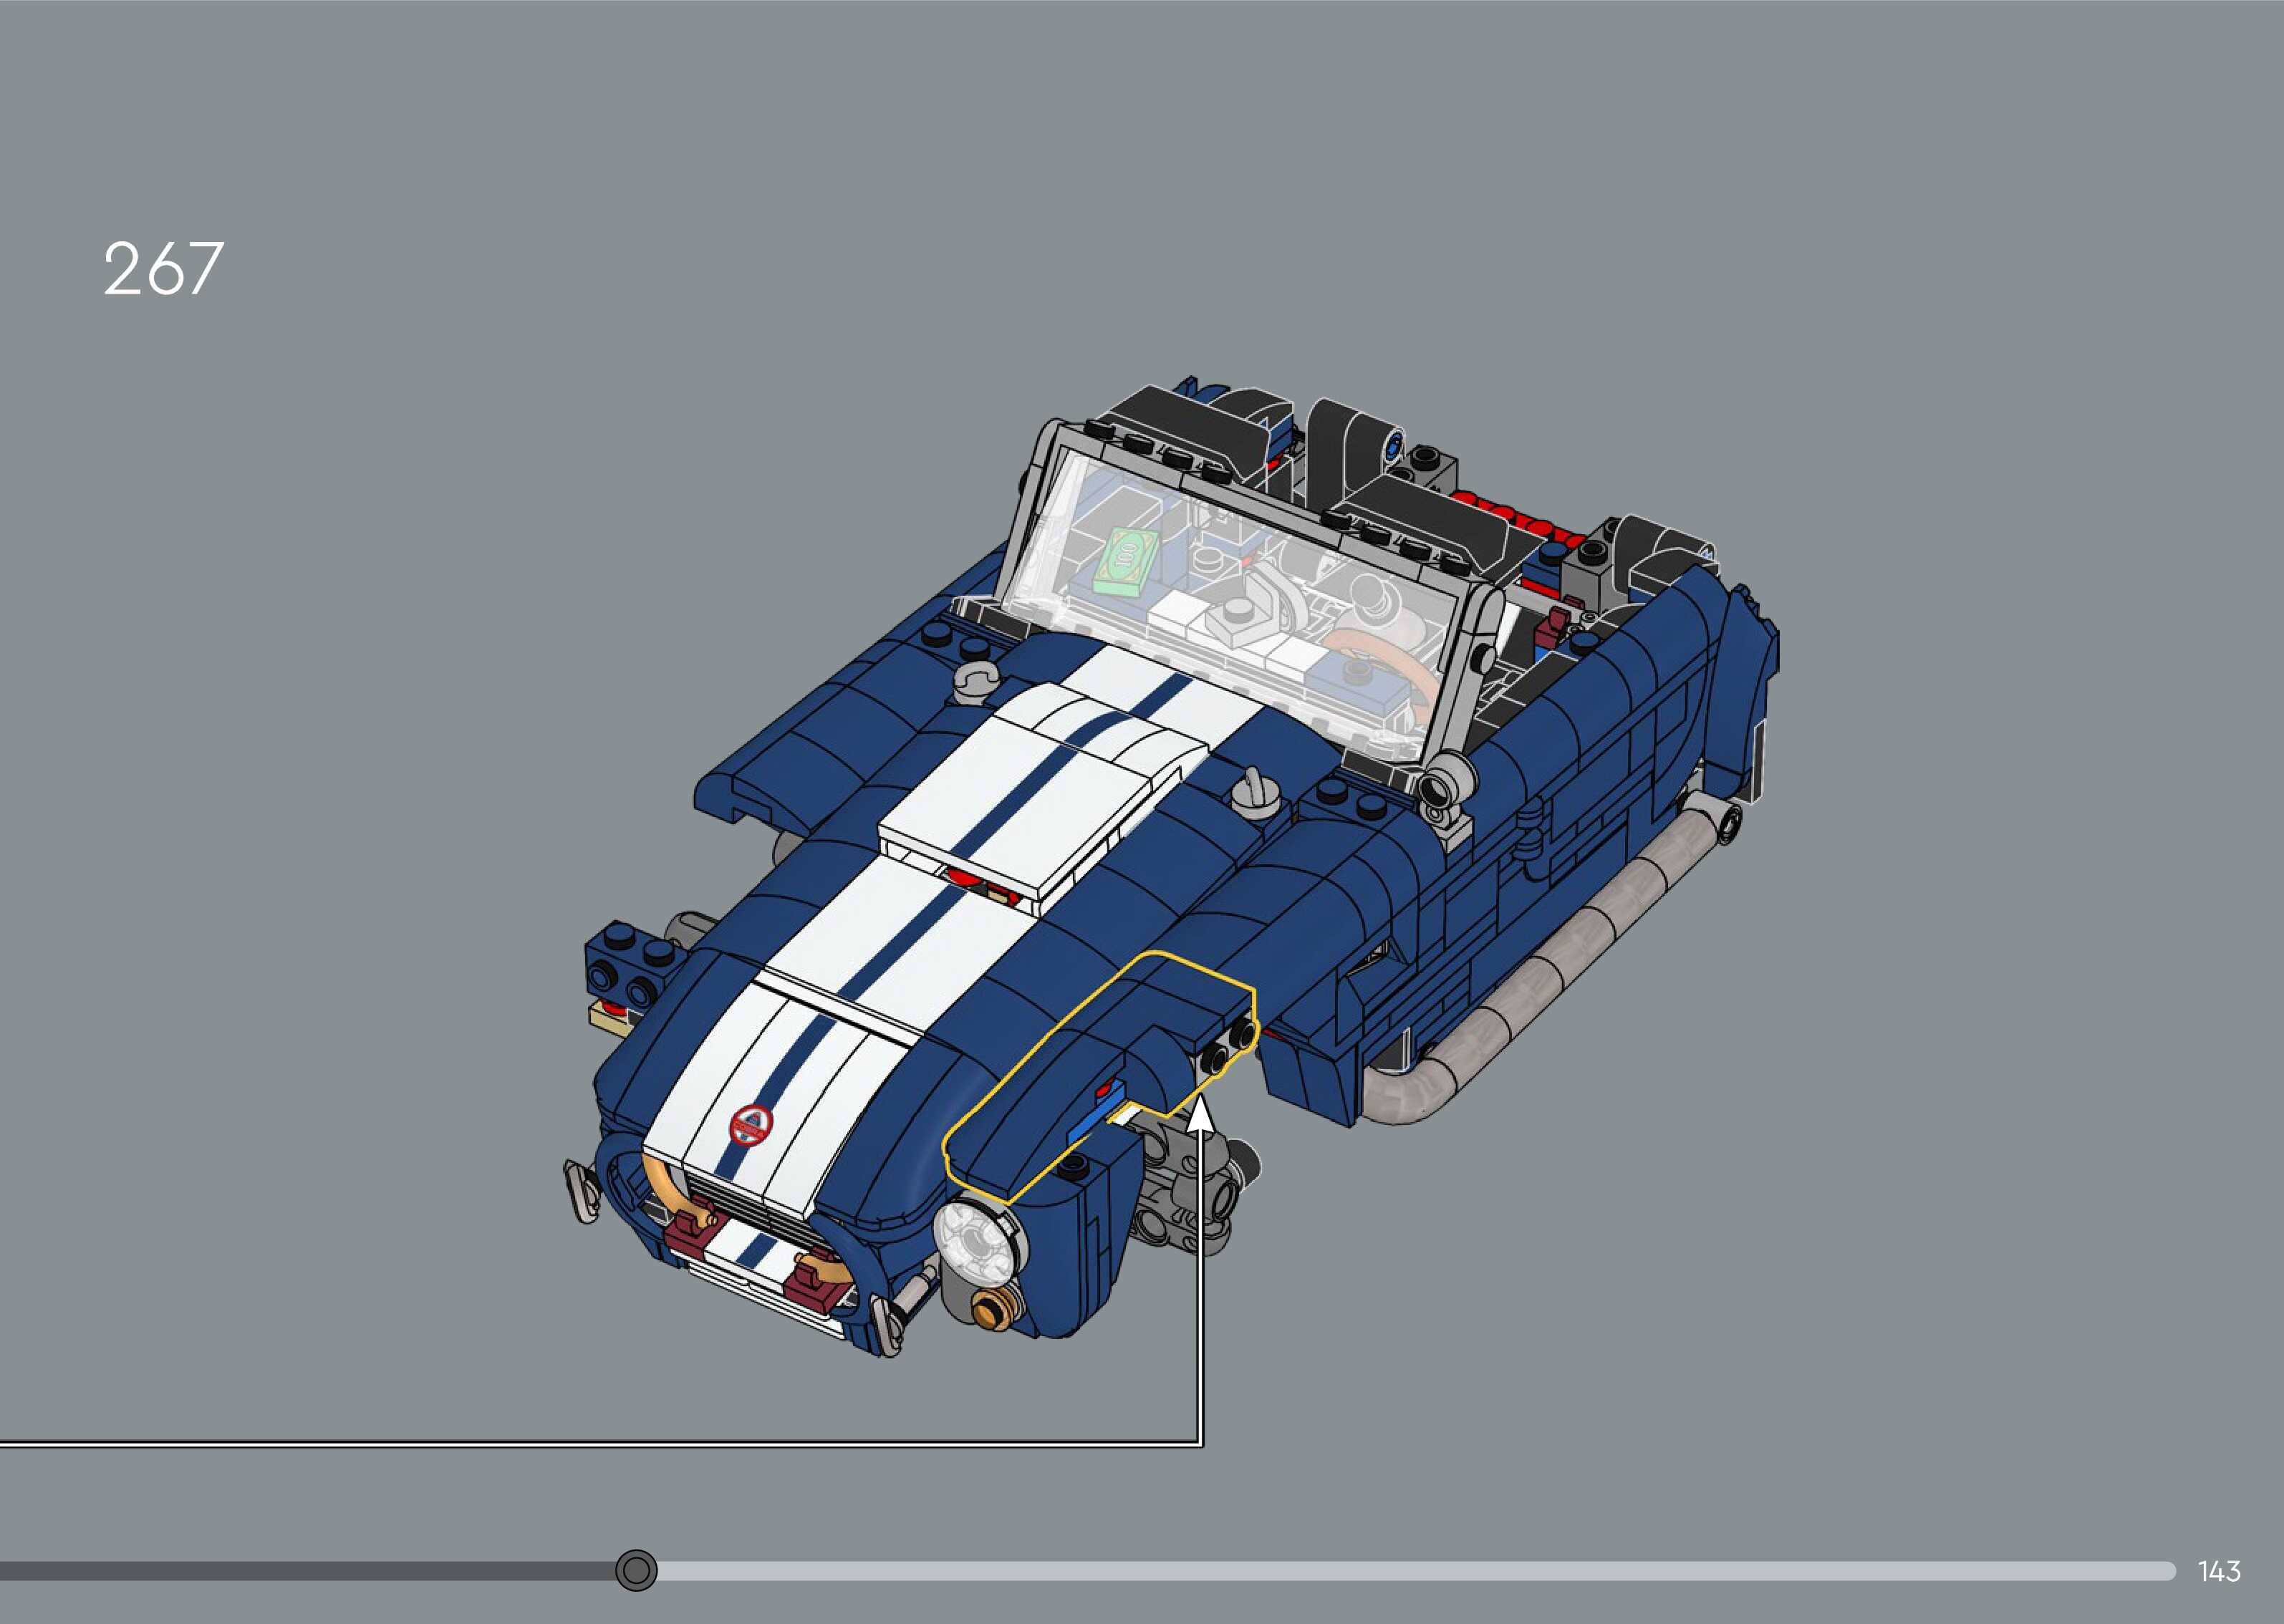Click the progress slider knob
The height and width of the screenshot is (1624, 2284).
636,1570
